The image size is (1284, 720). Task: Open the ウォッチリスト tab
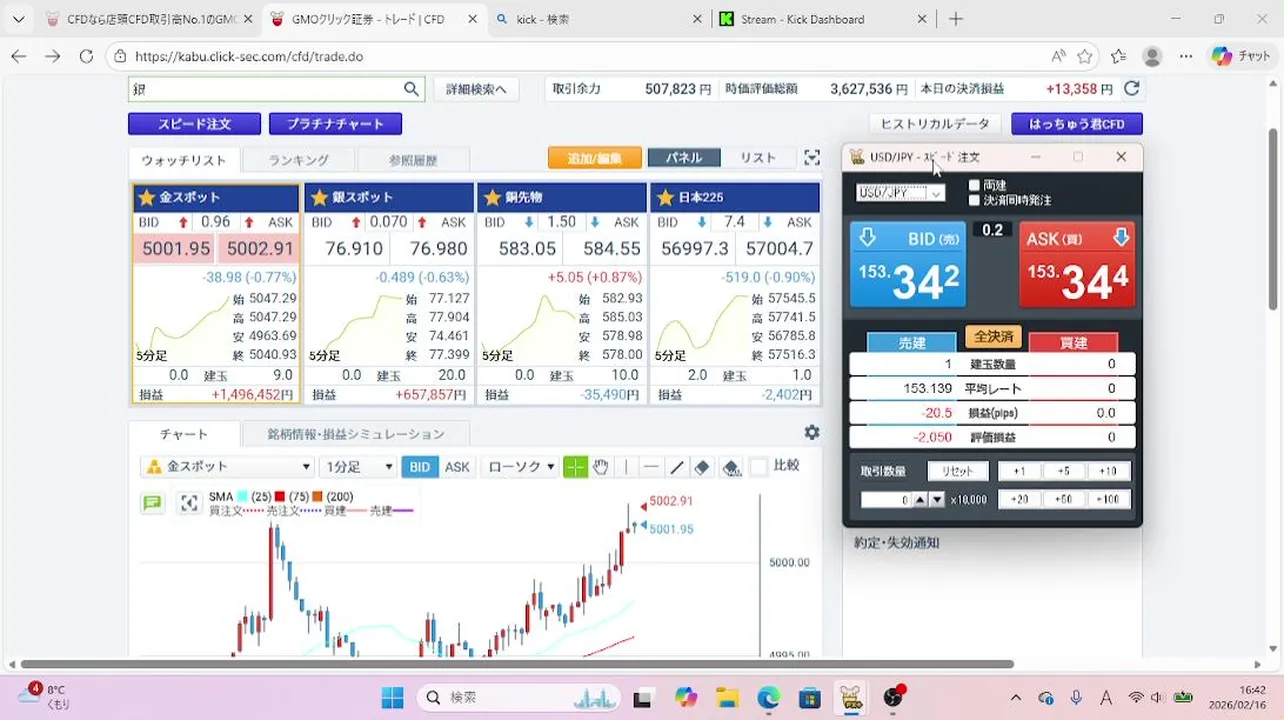click(184, 160)
